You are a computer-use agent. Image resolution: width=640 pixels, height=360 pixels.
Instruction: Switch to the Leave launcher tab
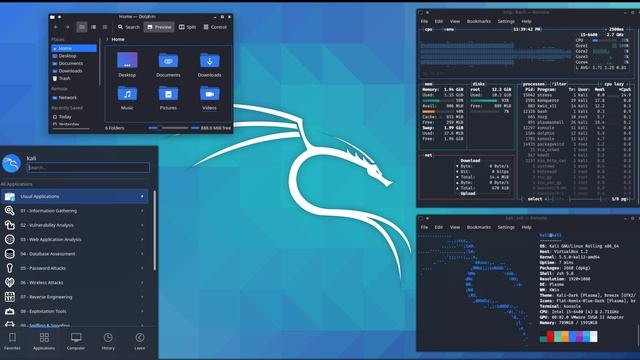tap(140, 341)
